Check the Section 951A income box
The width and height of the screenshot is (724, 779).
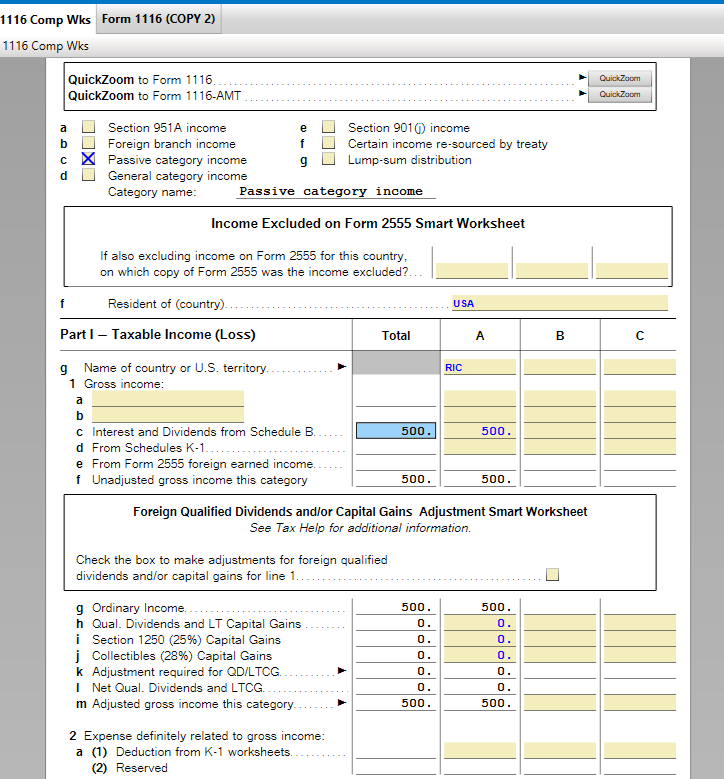89,128
